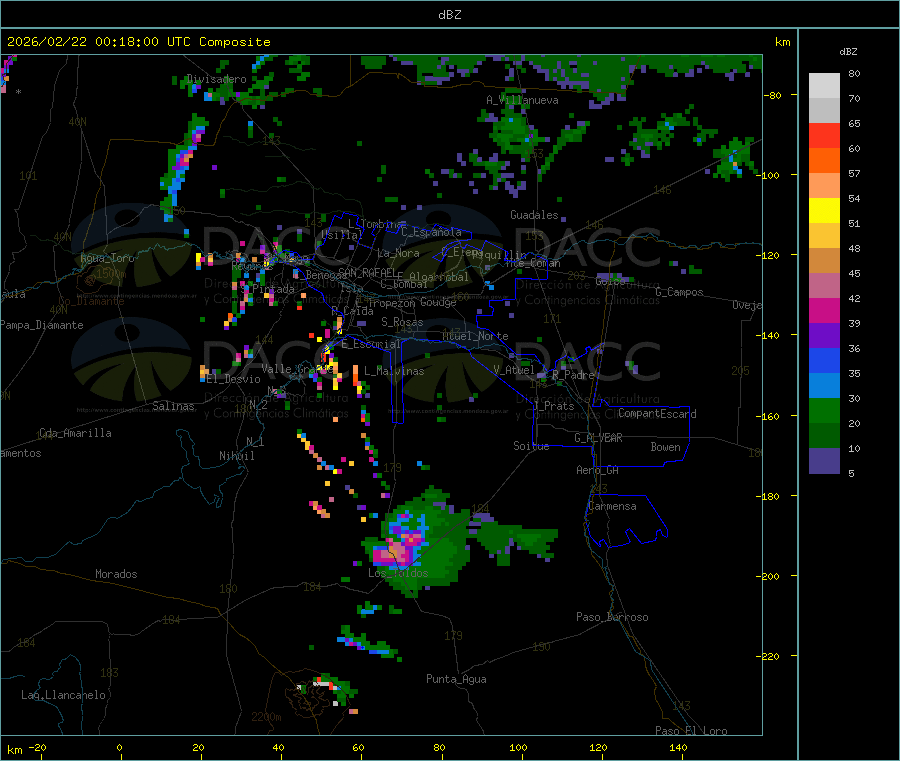
Task: Click the 140 km tick on bottom axis
Action: [678, 747]
